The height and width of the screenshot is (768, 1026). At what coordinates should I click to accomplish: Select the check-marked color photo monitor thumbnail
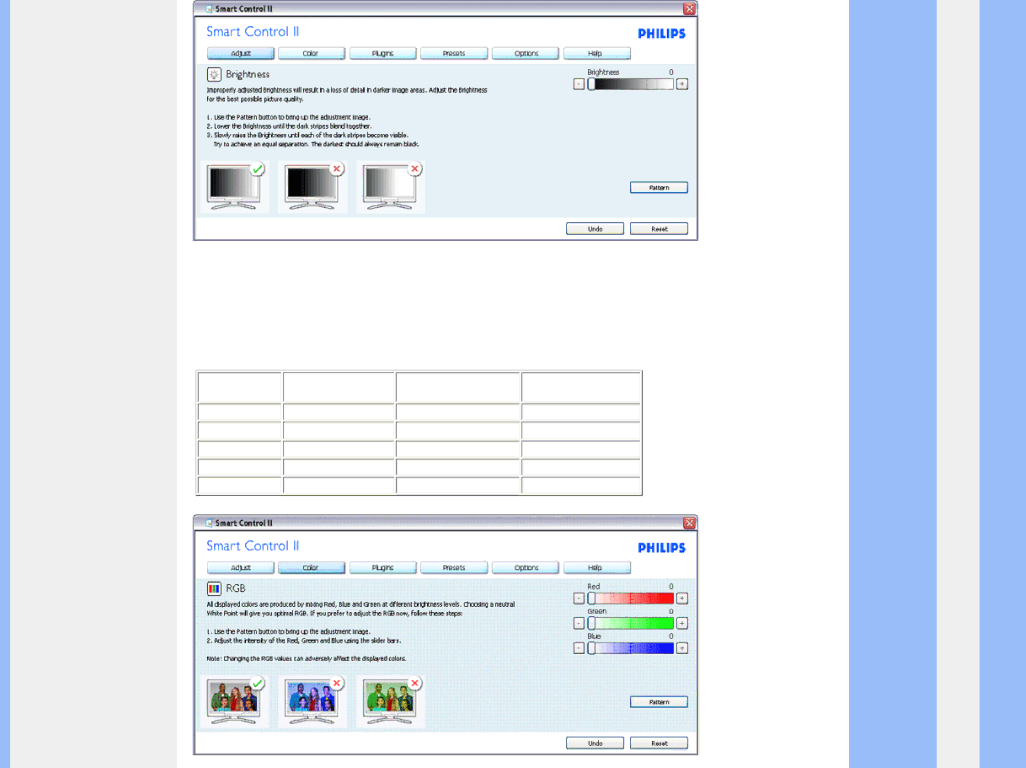click(x=234, y=701)
